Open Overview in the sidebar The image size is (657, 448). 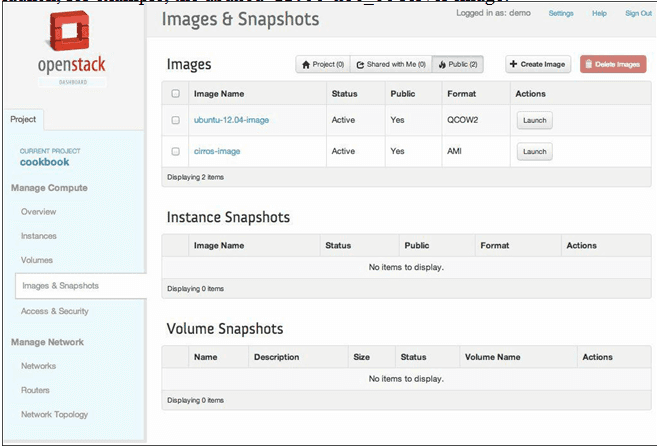point(39,212)
